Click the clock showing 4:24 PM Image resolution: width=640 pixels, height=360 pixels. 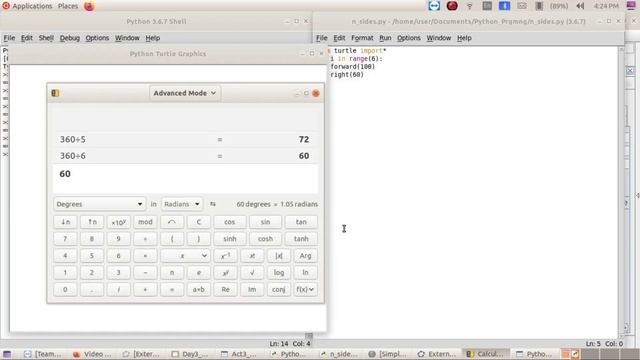(x=606, y=6)
